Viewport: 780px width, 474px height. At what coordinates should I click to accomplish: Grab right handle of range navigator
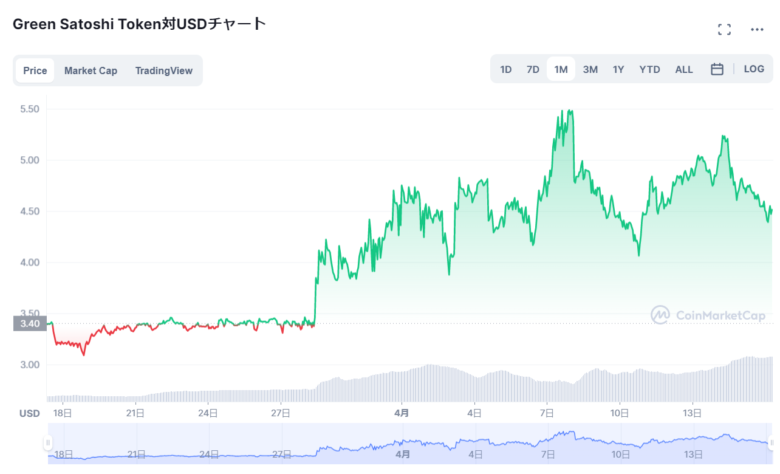(x=772, y=442)
